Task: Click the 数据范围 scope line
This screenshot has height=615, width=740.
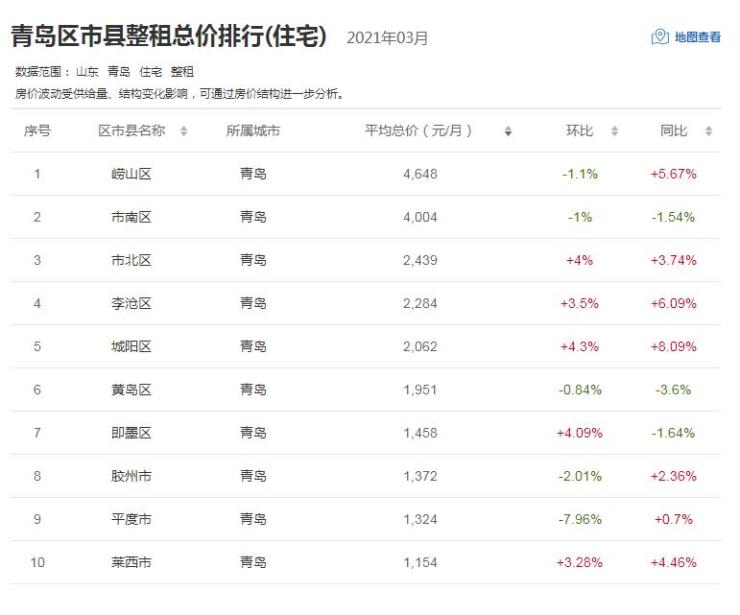Action: point(104,72)
